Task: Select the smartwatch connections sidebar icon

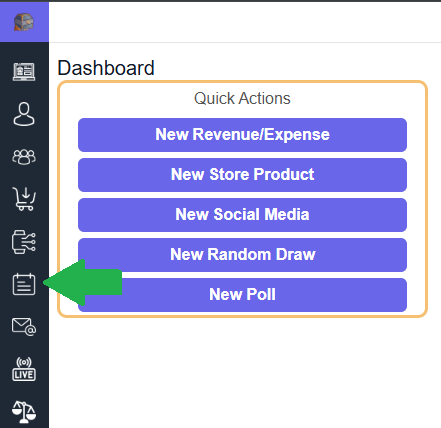Action: (x=24, y=242)
